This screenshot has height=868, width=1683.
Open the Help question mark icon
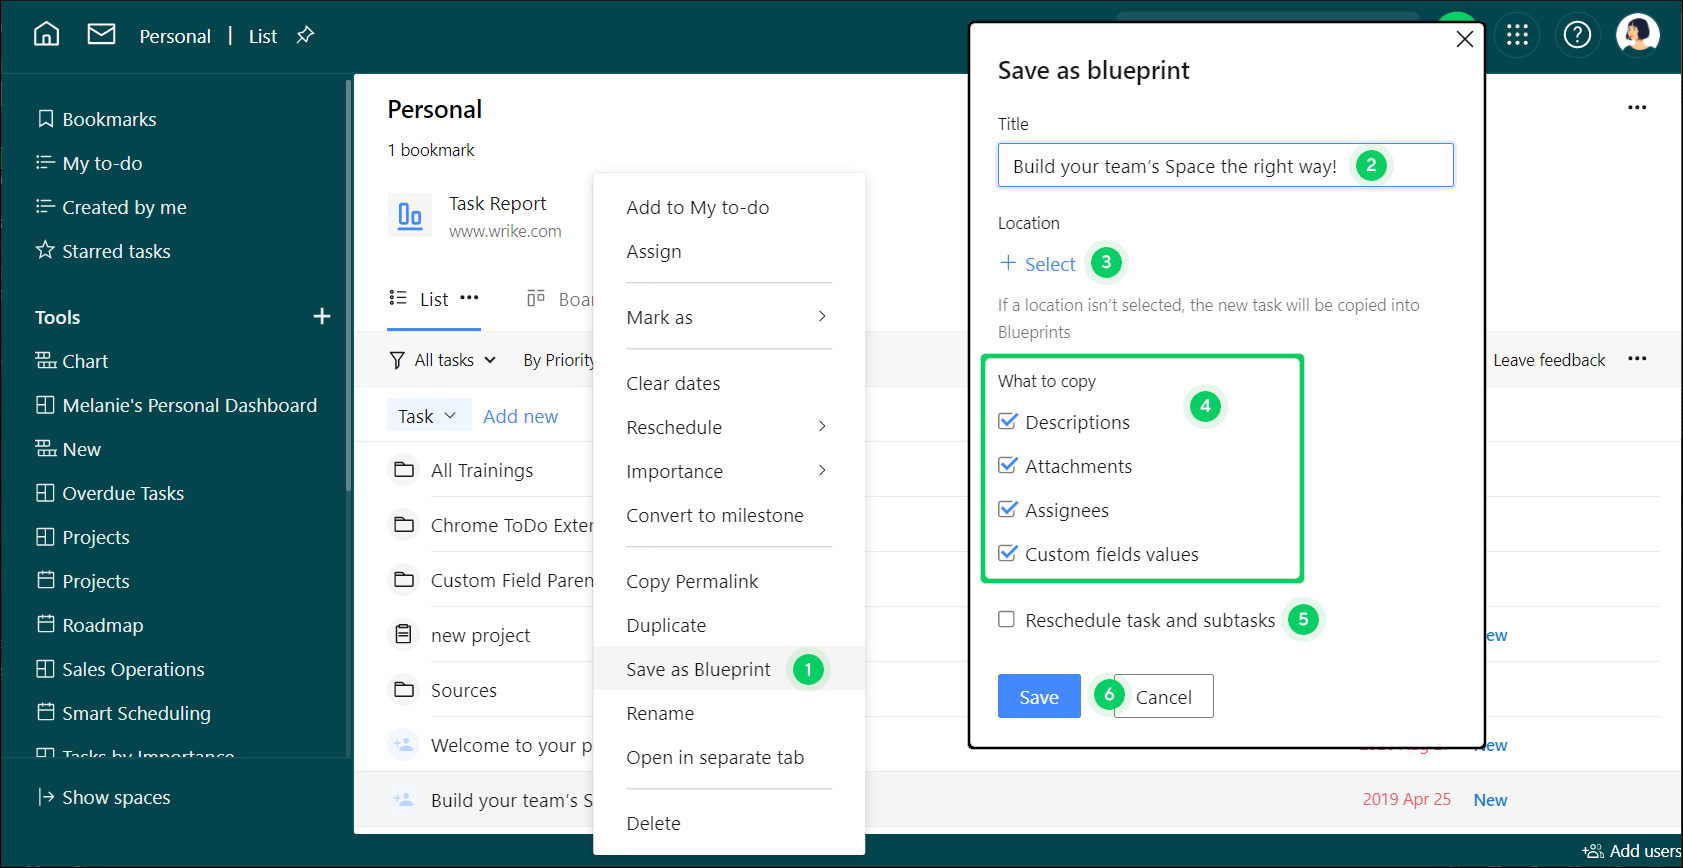tap(1577, 35)
